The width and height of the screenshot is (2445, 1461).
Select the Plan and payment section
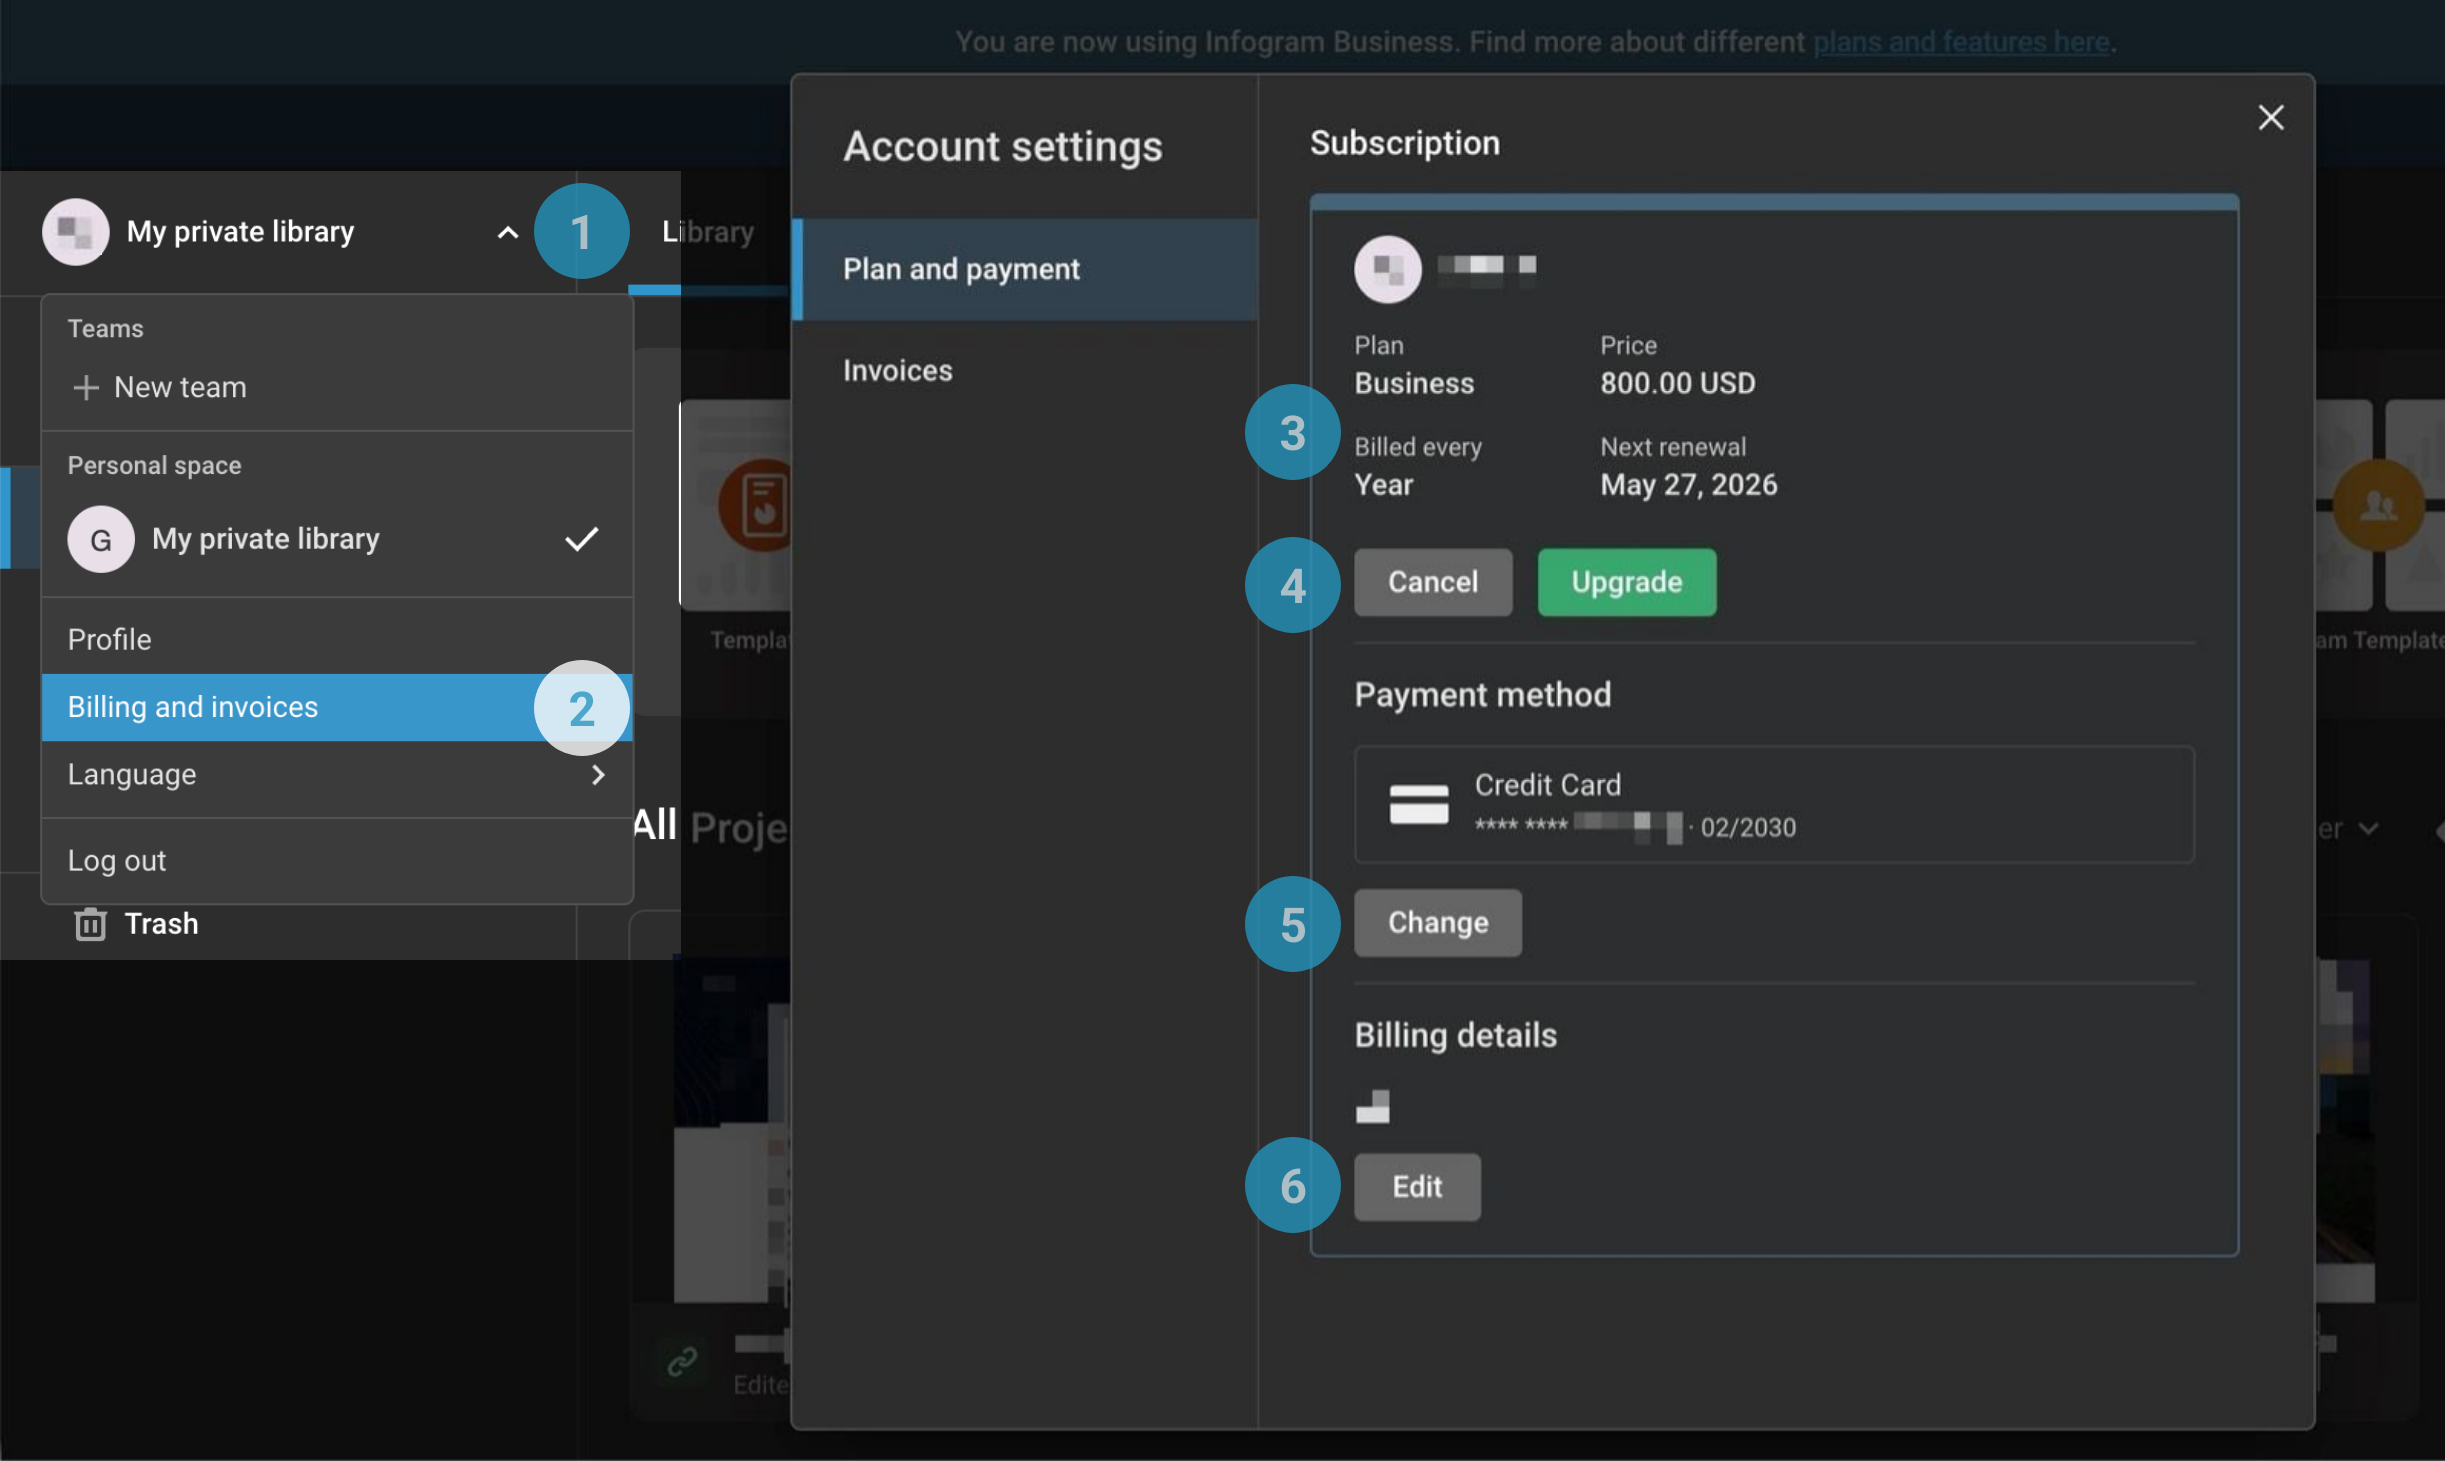pyautogui.click(x=960, y=268)
